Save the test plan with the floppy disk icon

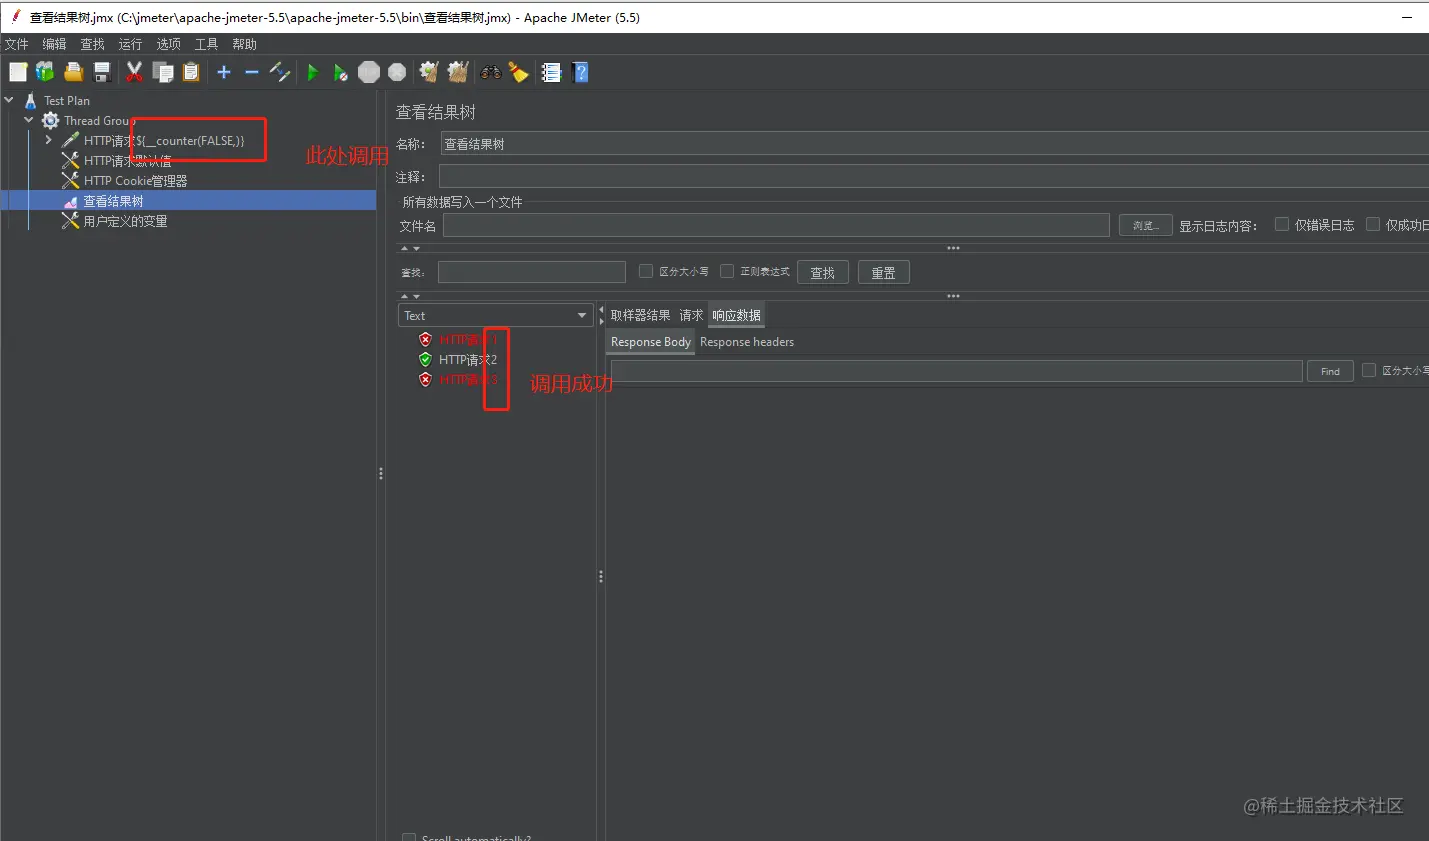[x=101, y=72]
